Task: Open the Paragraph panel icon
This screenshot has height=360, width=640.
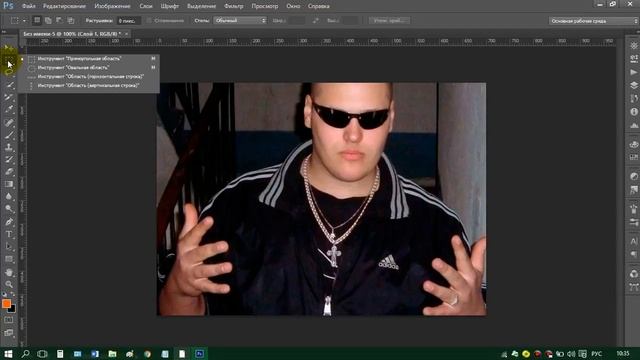Action: click(x=633, y=254)
